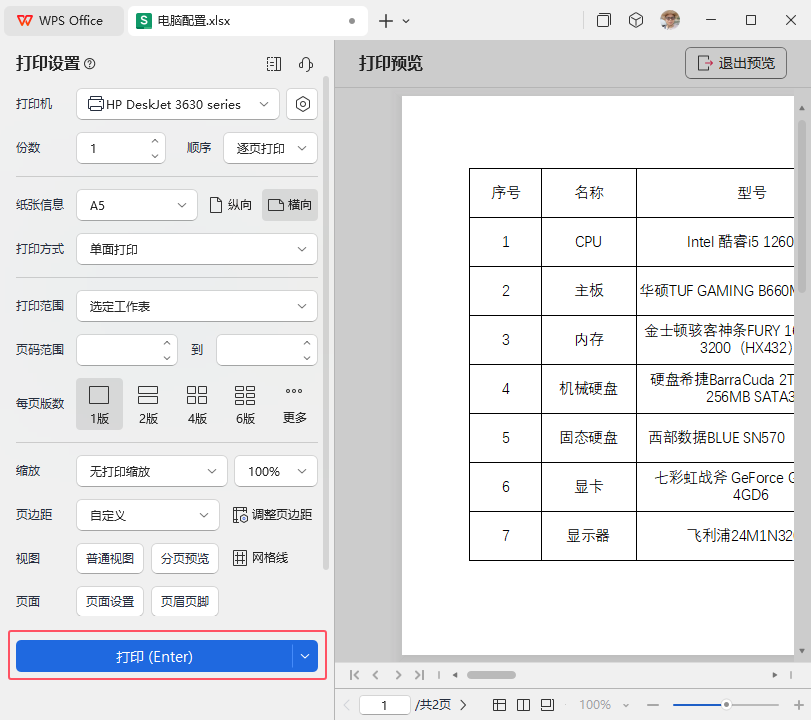Open the printer selection dropdown

178,104
